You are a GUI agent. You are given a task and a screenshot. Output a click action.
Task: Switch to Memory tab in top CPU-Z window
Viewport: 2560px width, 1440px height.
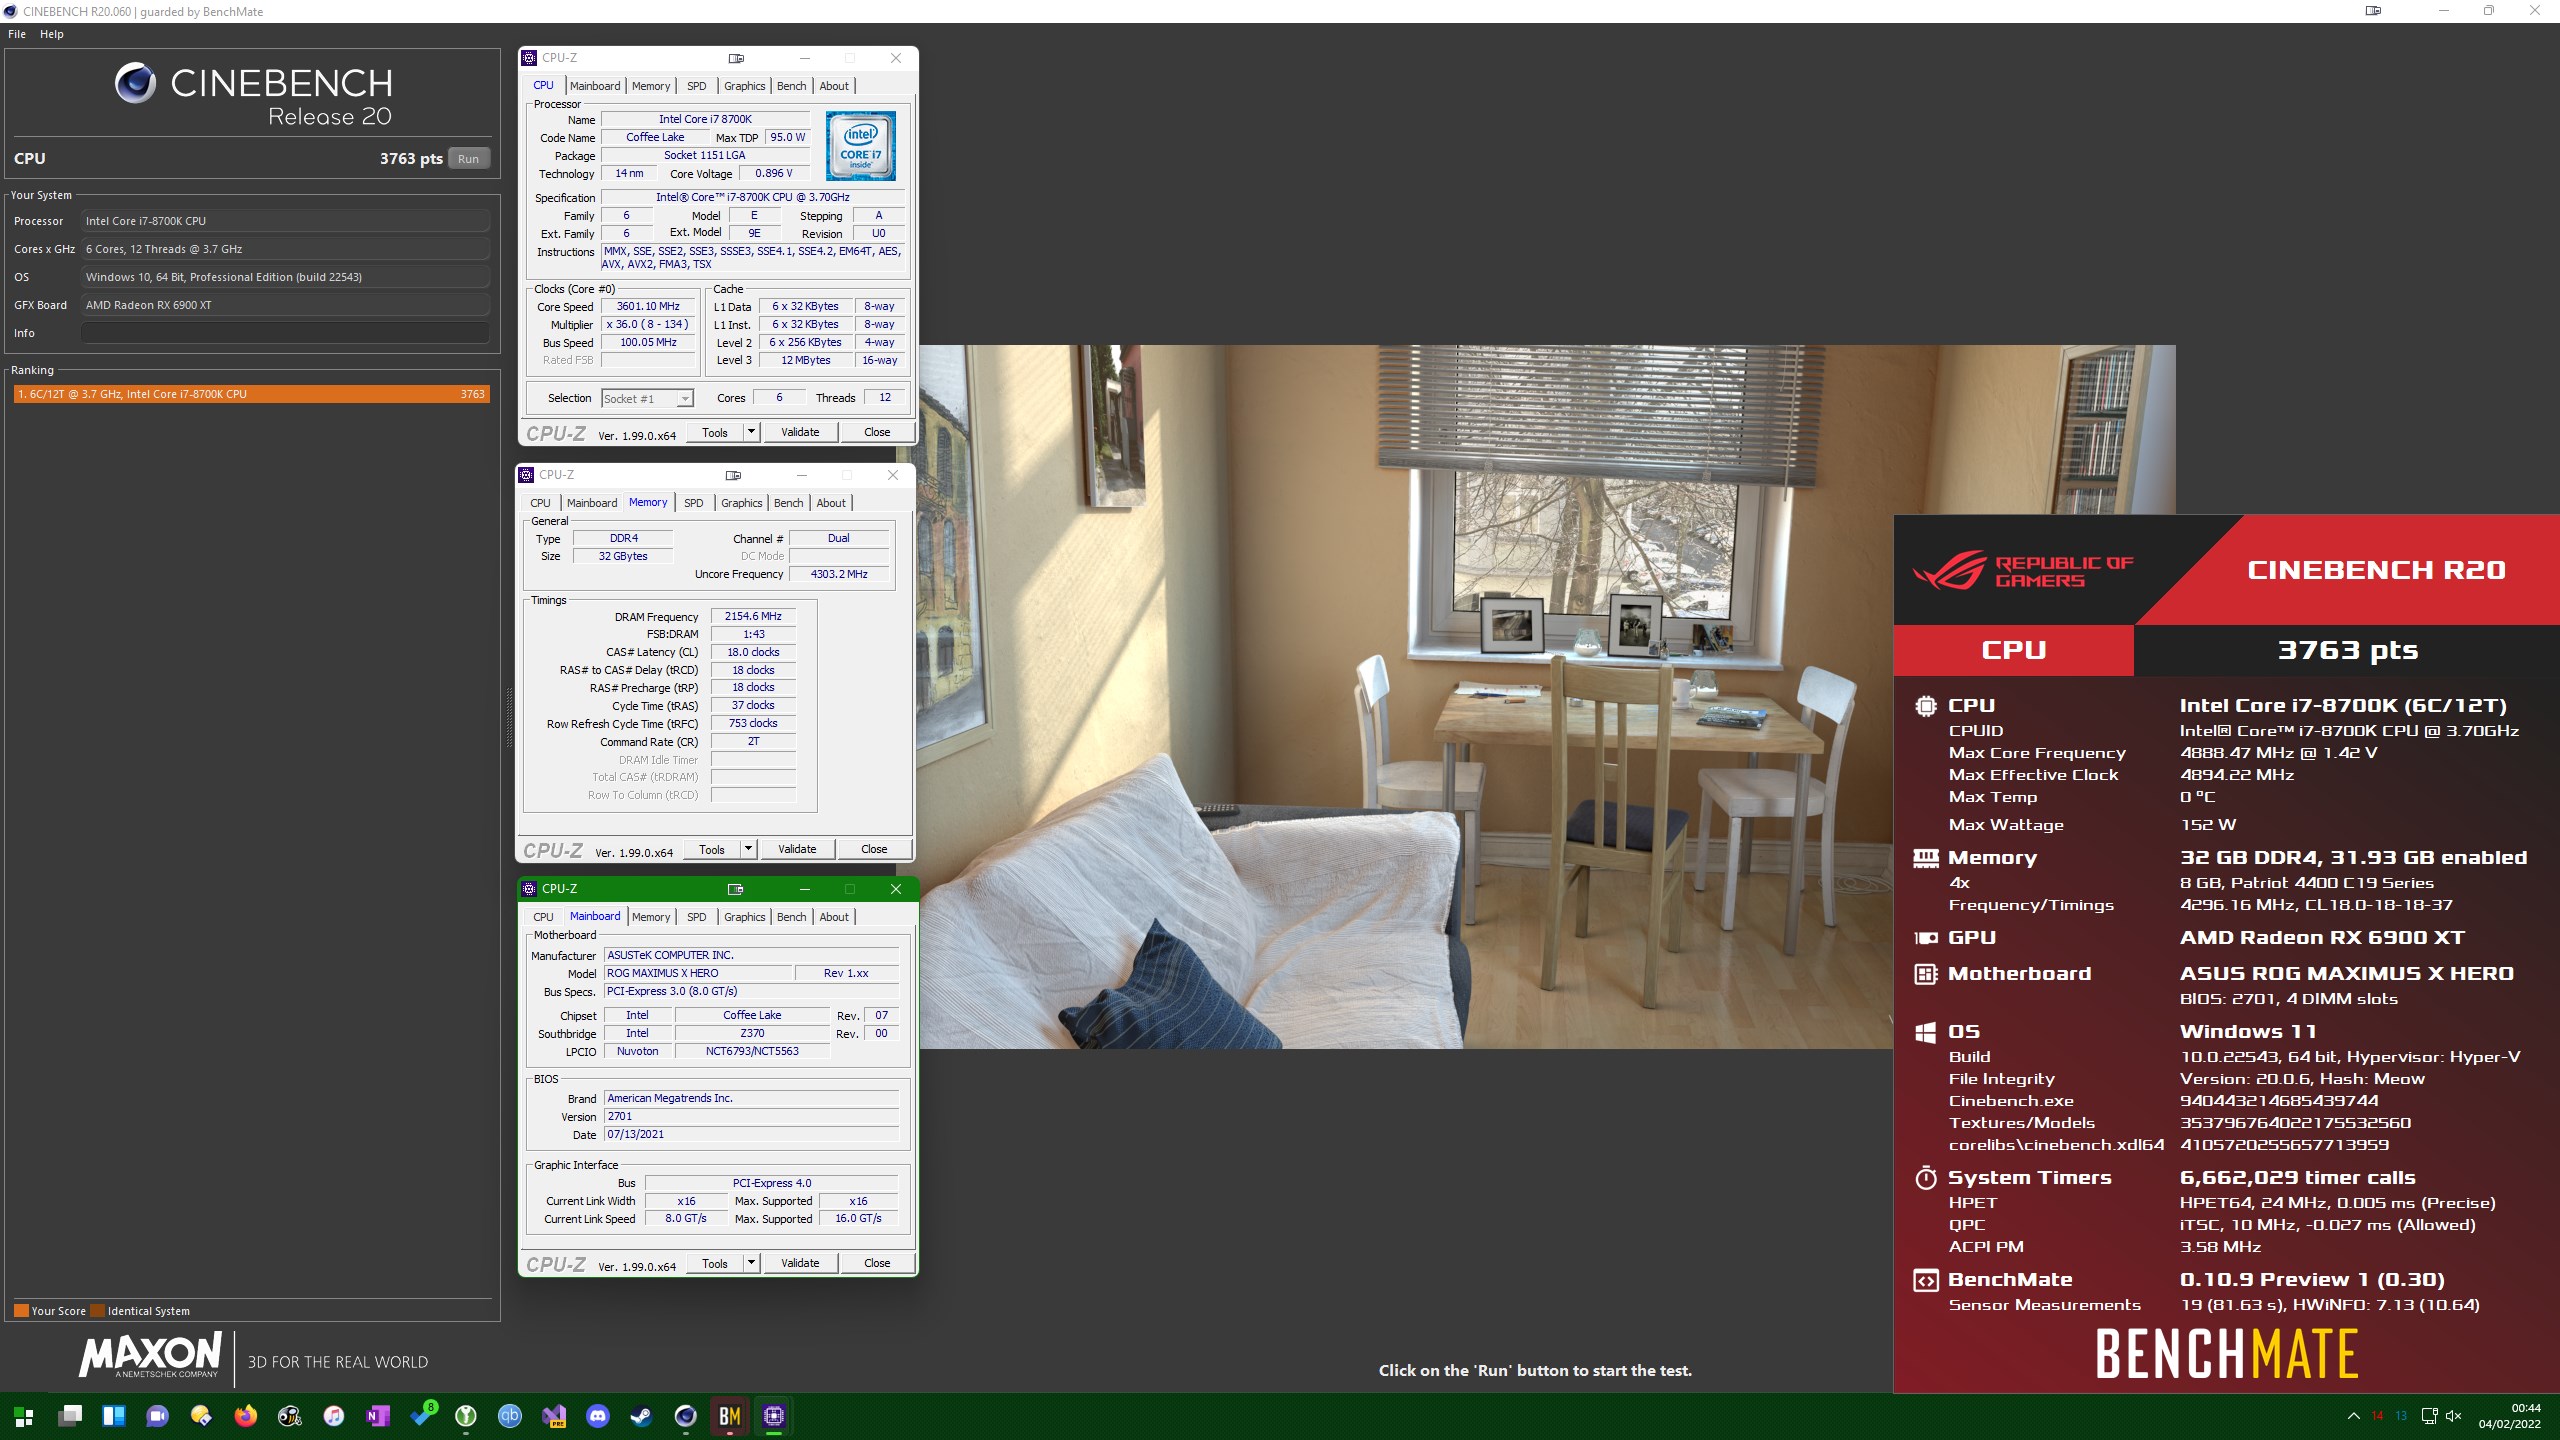(651, 86)
